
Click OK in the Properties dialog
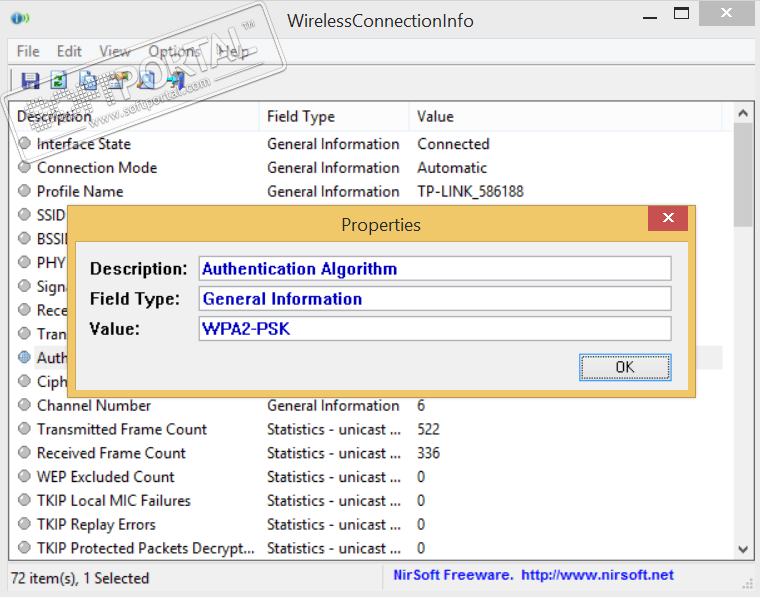(x=625, y=367)
